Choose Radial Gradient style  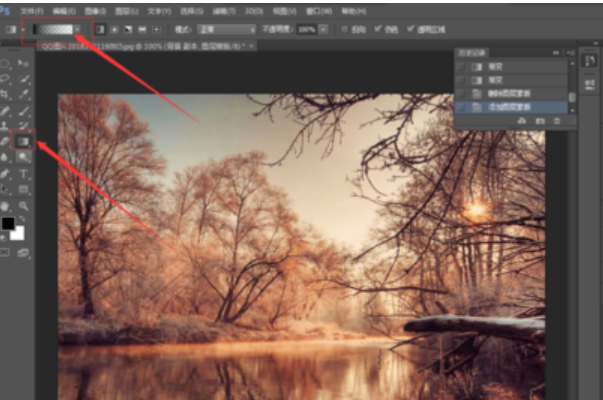pos(114,30)
